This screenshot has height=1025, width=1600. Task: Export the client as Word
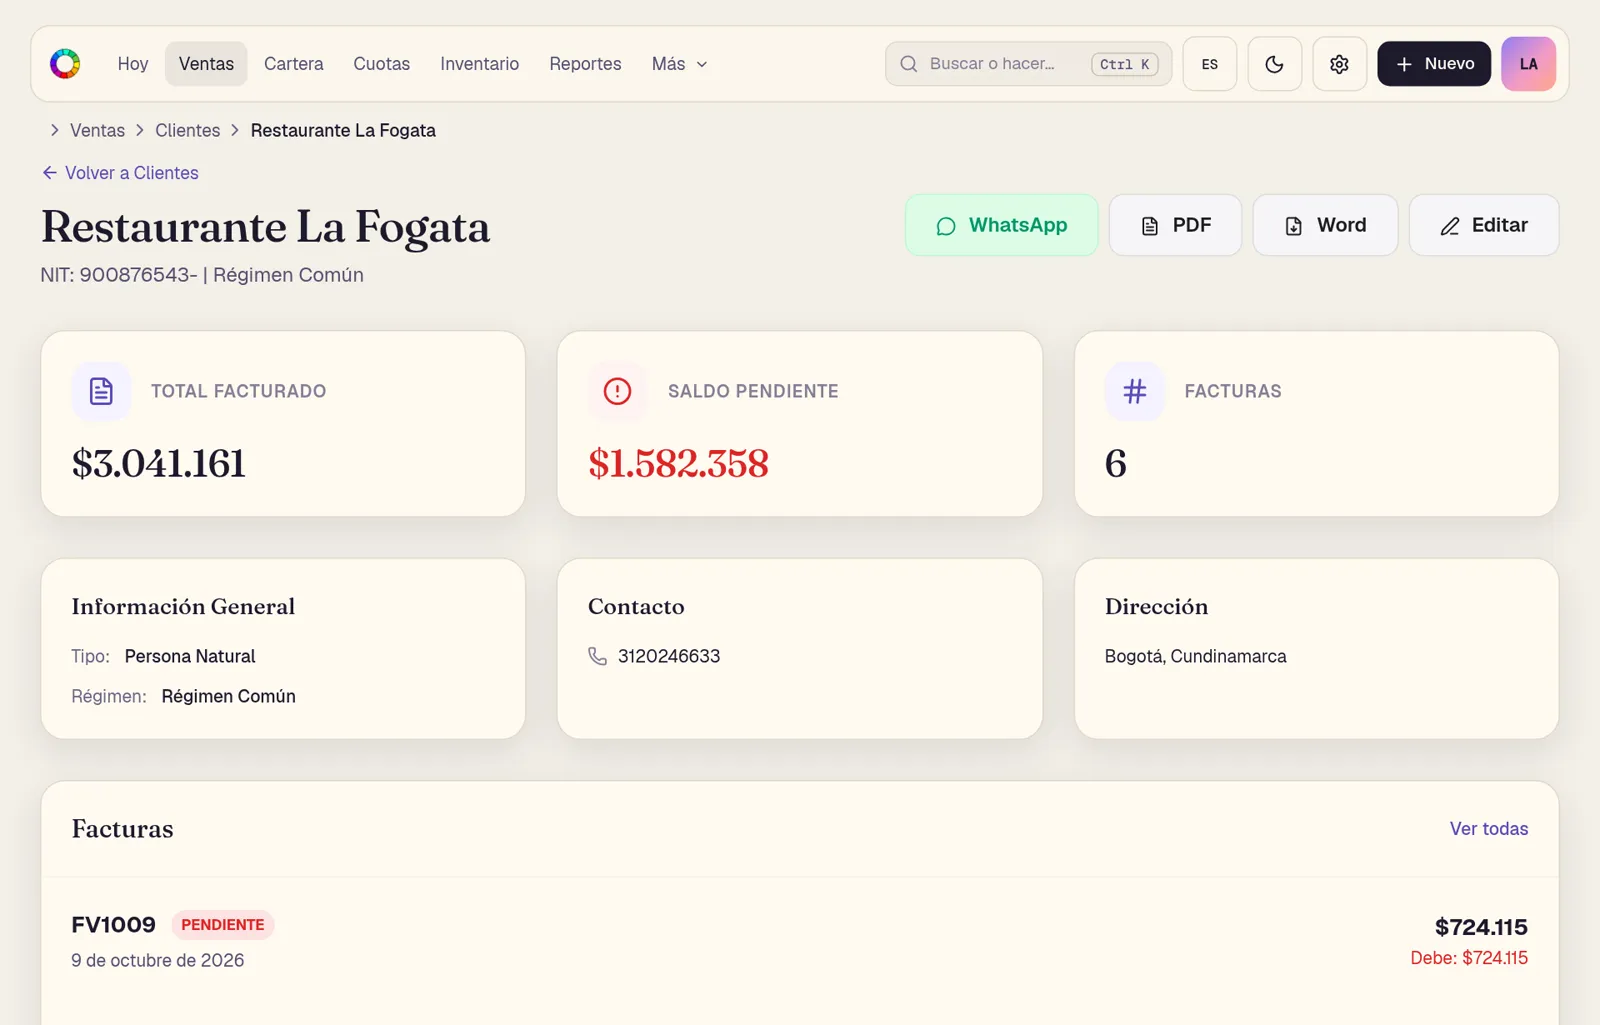tap(1325, 225)
